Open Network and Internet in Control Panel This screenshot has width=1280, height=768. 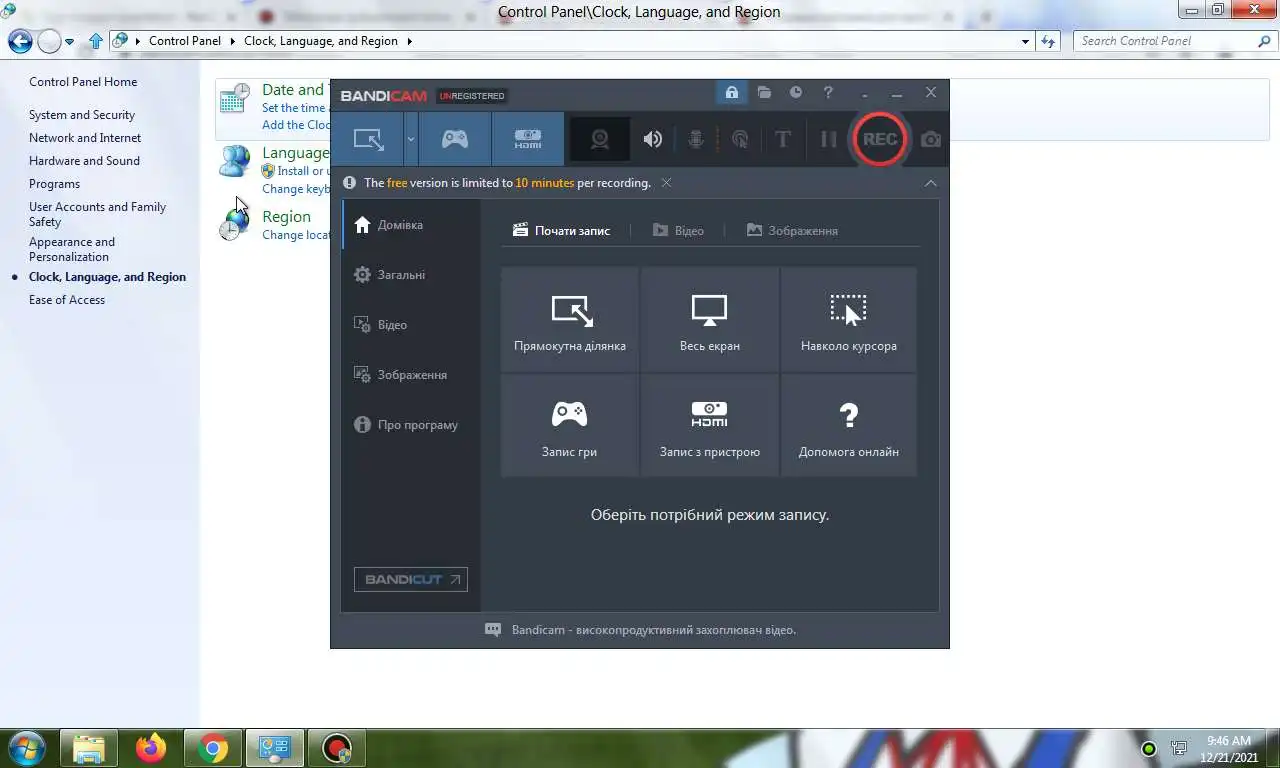coord(85,138)
